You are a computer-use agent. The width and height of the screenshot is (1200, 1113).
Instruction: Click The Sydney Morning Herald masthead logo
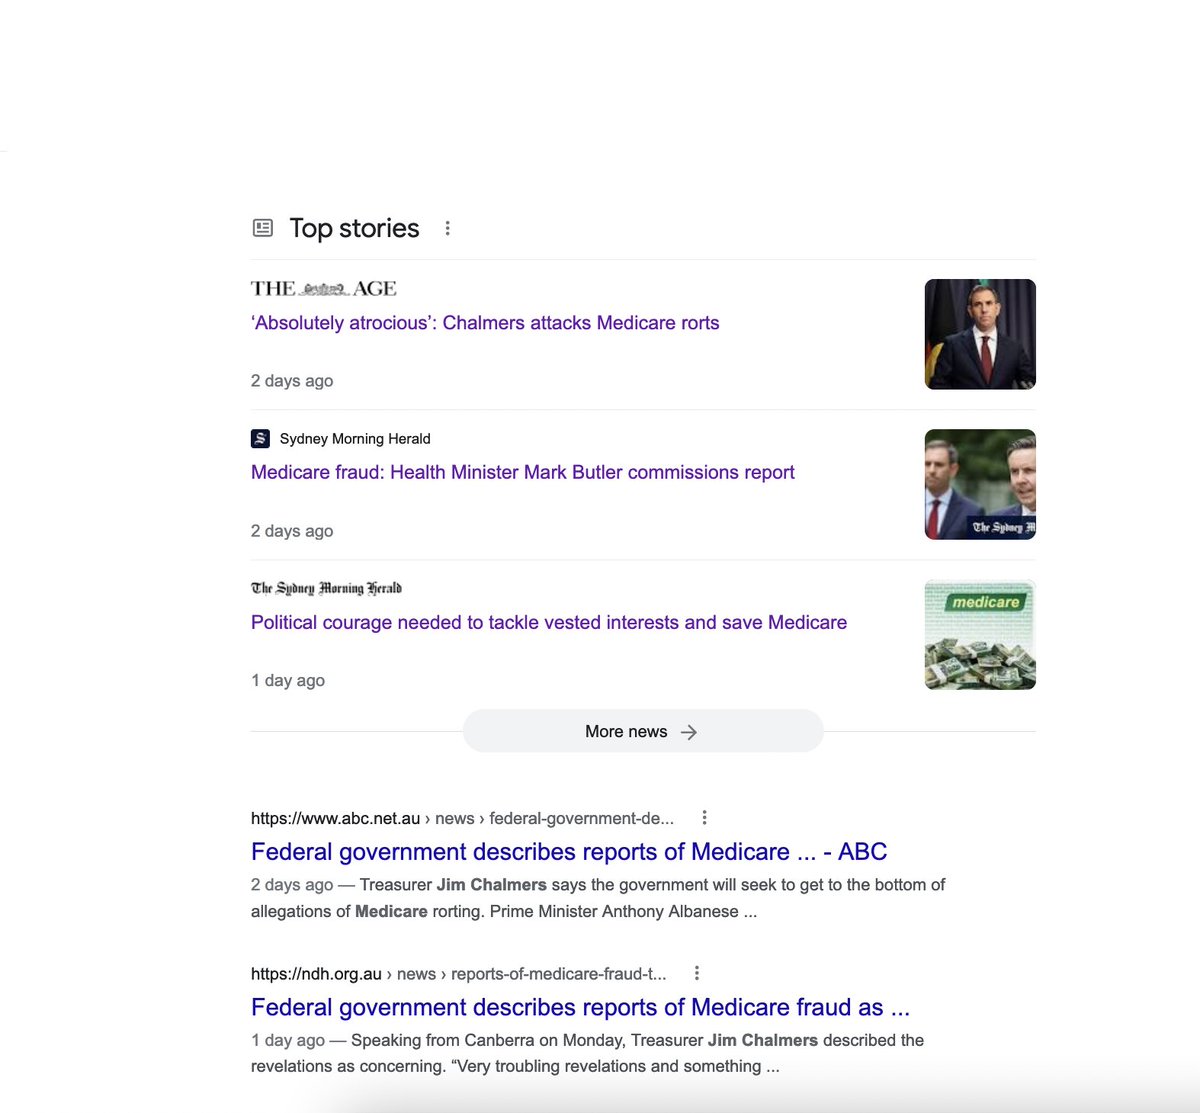coord(326,588)
